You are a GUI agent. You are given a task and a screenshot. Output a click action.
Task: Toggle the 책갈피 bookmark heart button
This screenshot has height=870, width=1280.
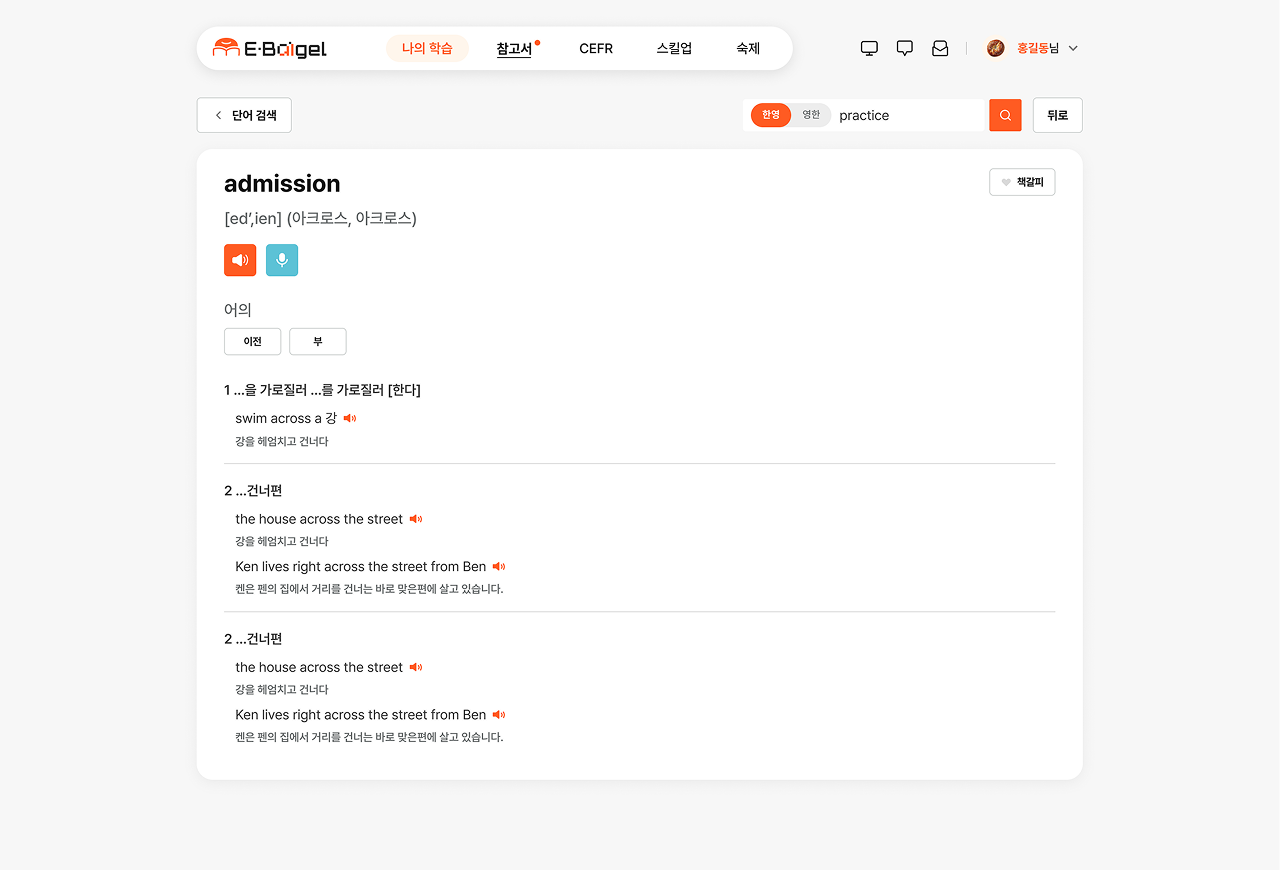point(1022,182)
